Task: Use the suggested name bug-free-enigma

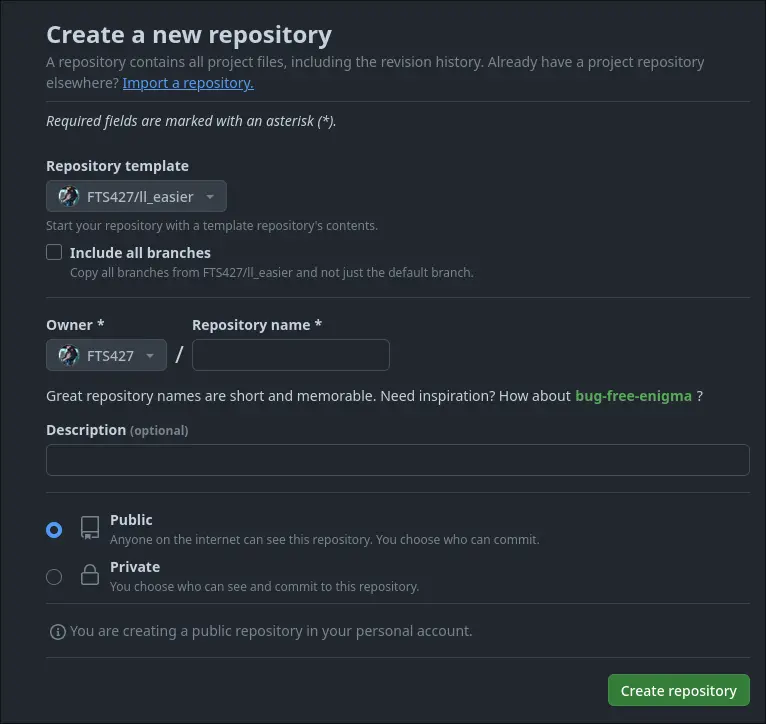Action: pyautogui.click(x=633, y=396)
